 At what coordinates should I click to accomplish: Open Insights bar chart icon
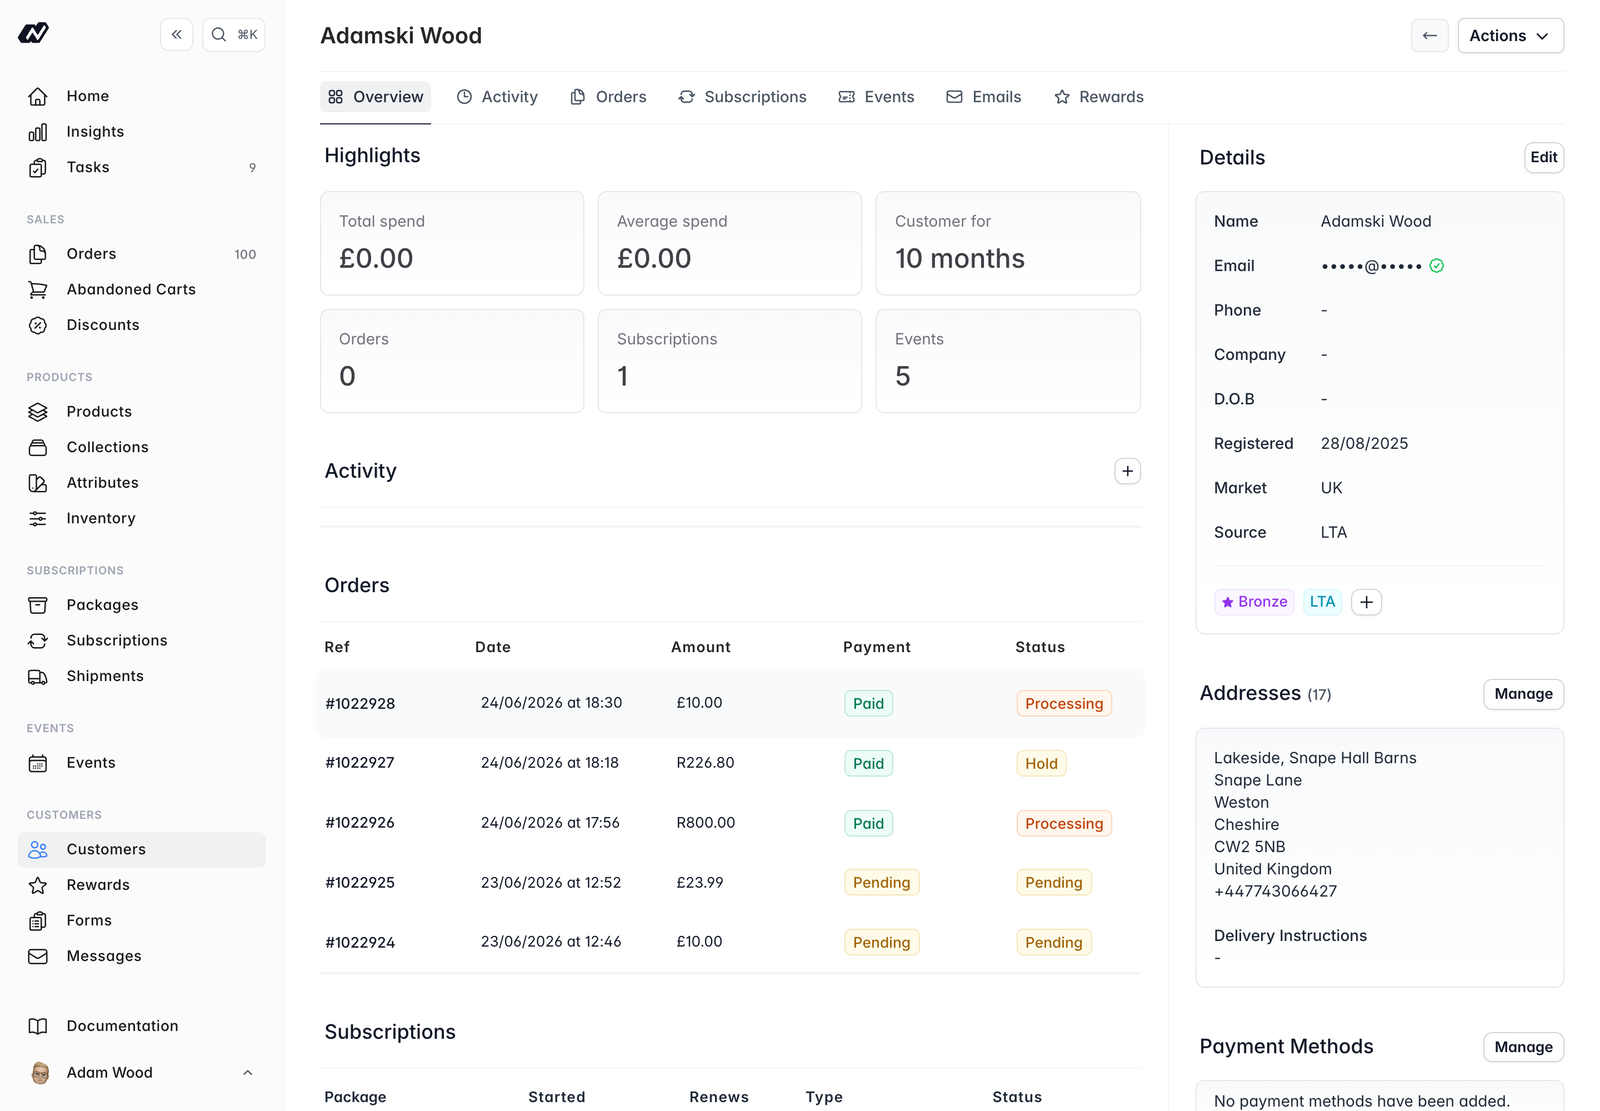38,132
